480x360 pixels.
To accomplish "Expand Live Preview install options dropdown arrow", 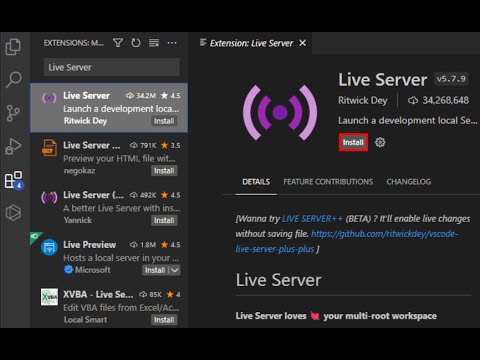I will 175,270.
